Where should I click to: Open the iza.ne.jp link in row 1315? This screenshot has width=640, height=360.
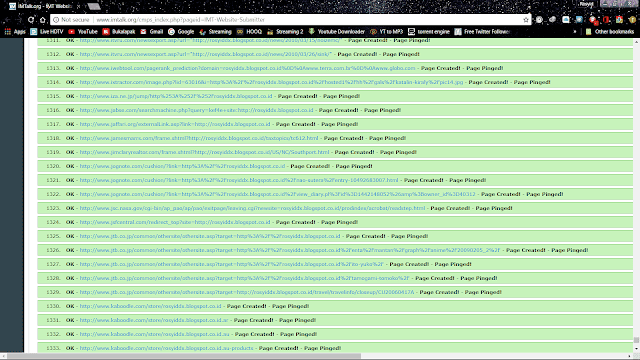176,96
